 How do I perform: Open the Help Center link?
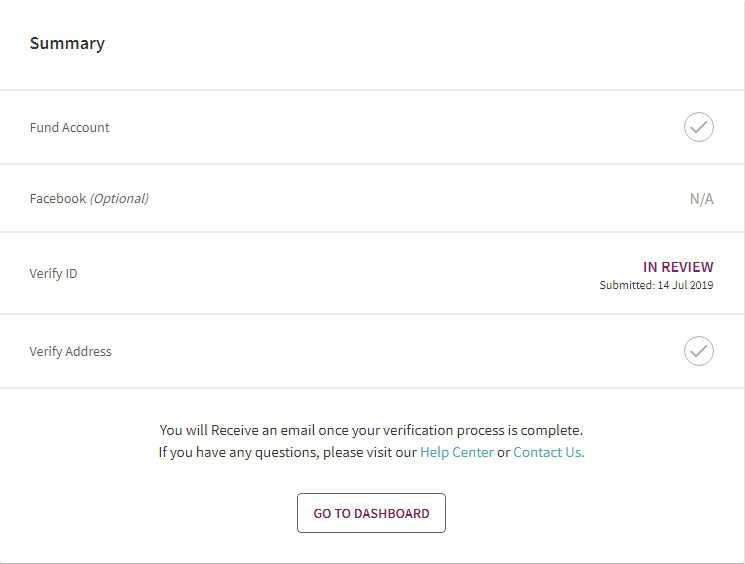click(457, 452)
